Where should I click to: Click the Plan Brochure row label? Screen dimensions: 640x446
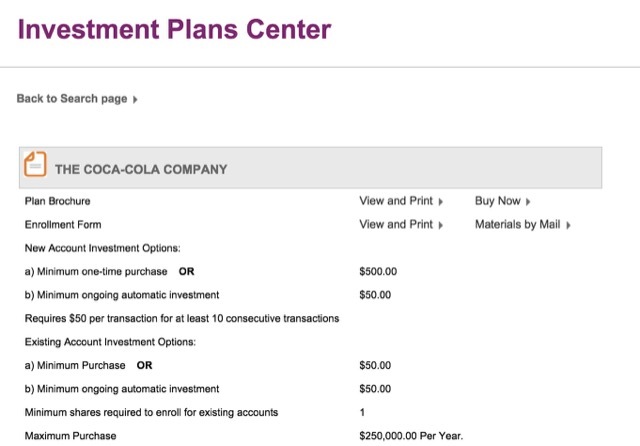(58, 201)
